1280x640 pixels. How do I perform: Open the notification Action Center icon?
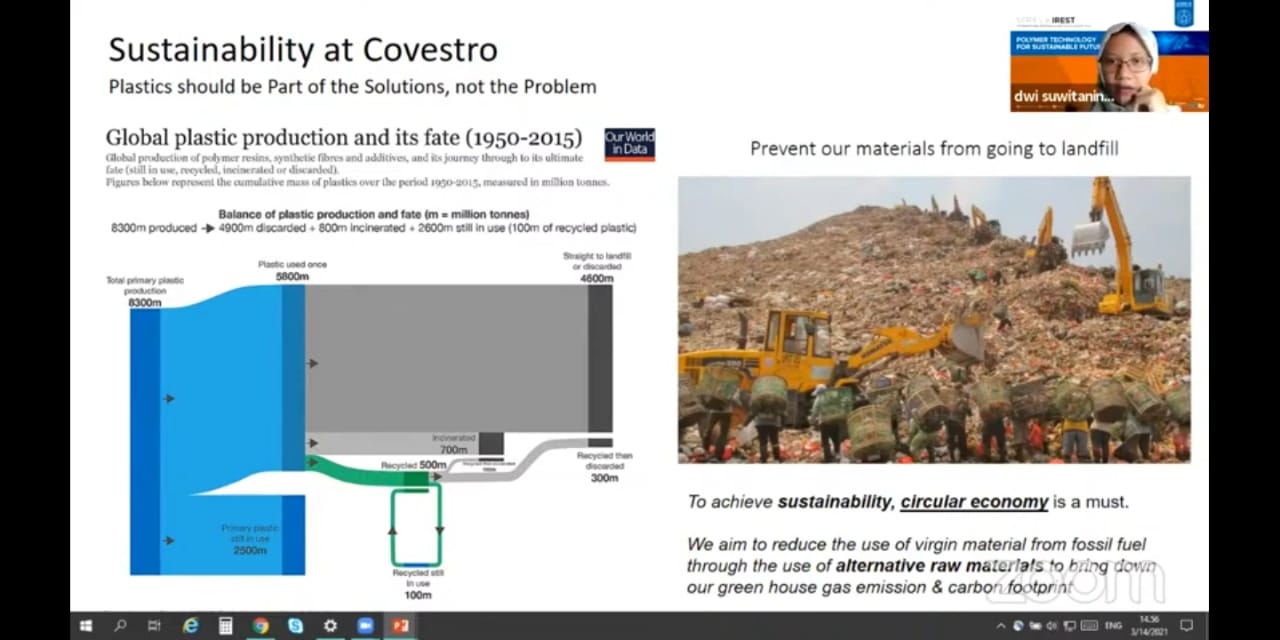pyautogui.click(x=1187, y=626)
